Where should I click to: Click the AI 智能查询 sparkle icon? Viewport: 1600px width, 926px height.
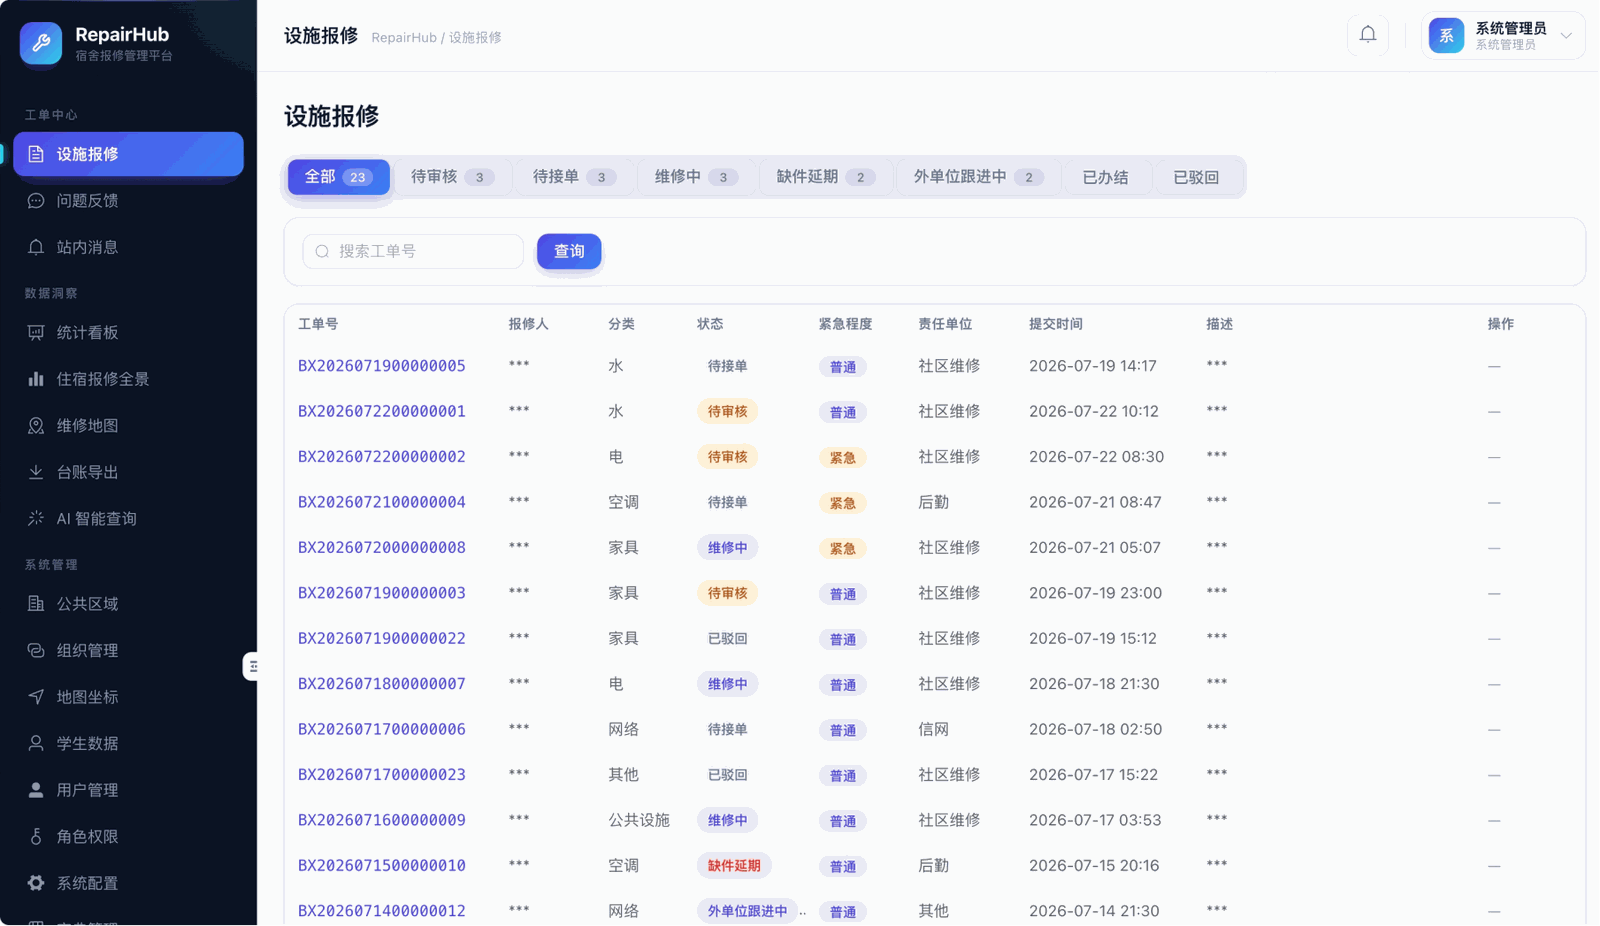click(36, 519)
